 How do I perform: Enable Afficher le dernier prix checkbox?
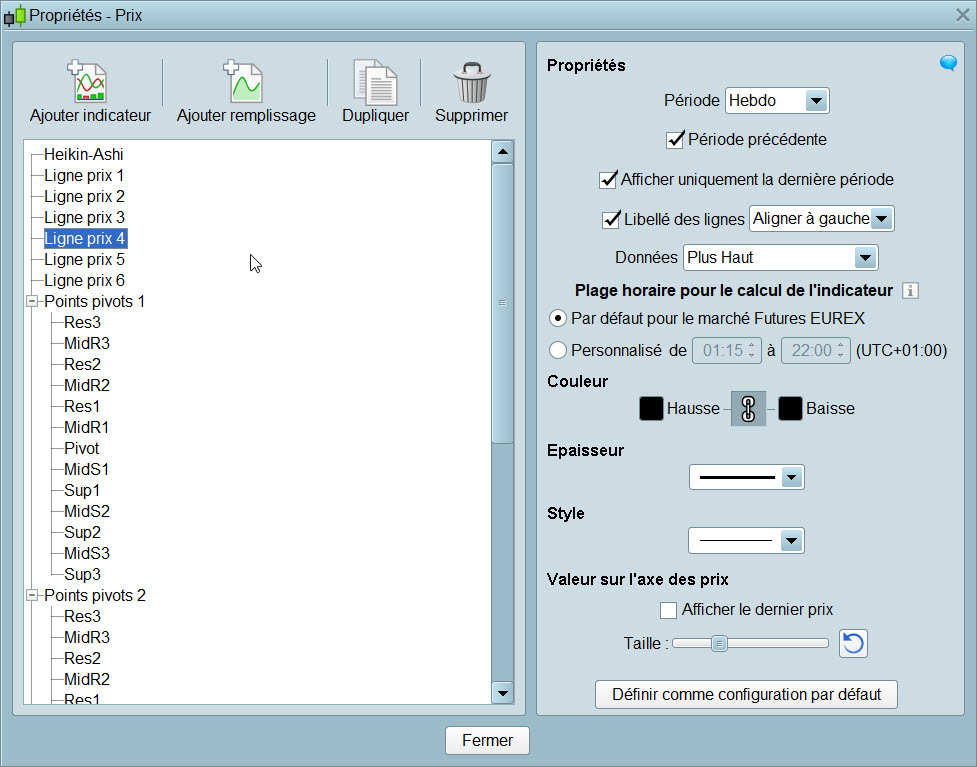[x=668, y=610]
